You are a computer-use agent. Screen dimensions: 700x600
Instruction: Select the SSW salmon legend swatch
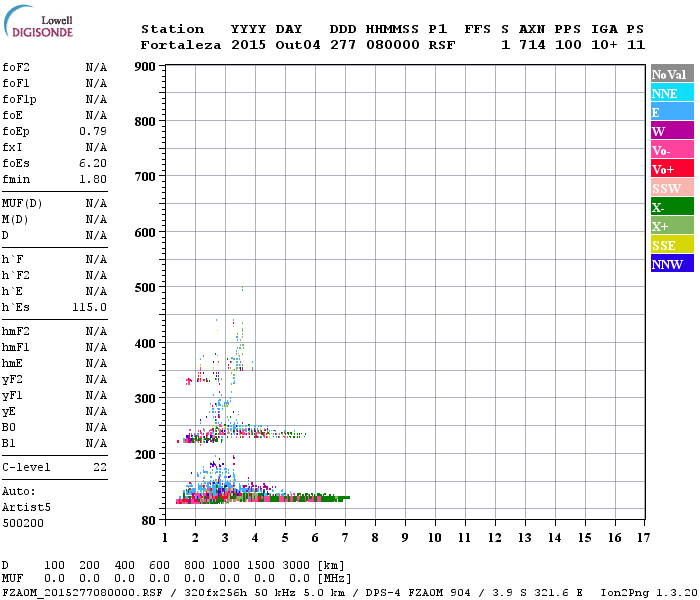click(x=672, y=188)
